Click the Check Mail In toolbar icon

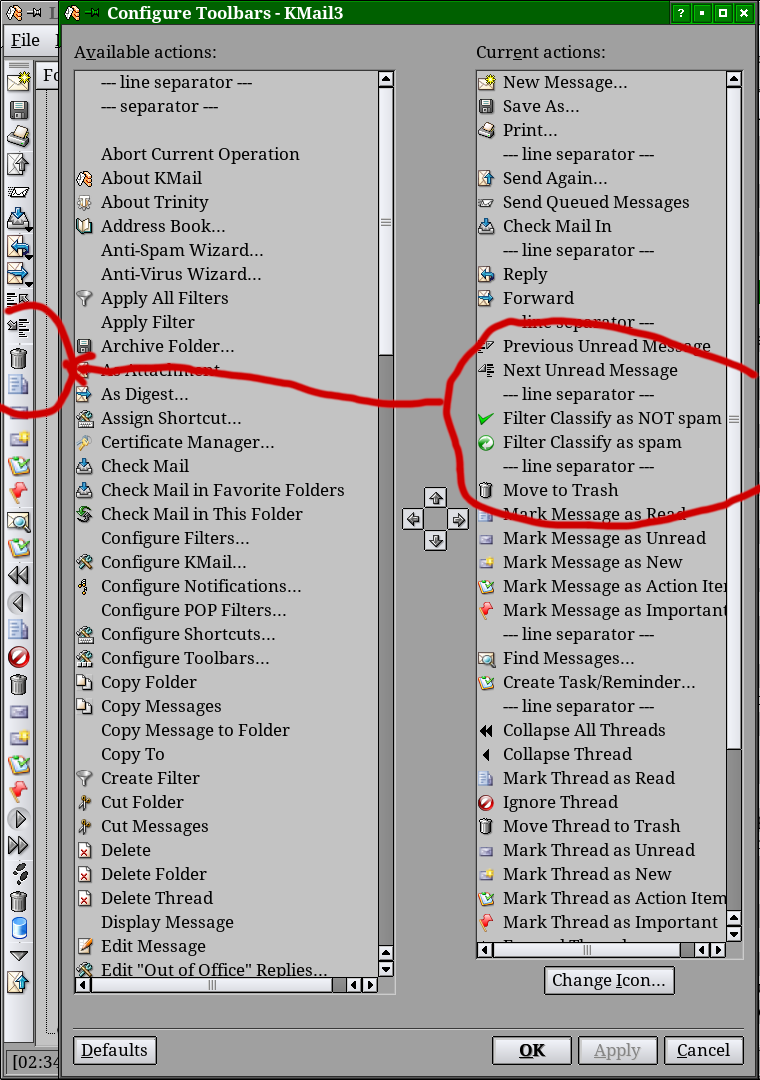coord(19,219)
